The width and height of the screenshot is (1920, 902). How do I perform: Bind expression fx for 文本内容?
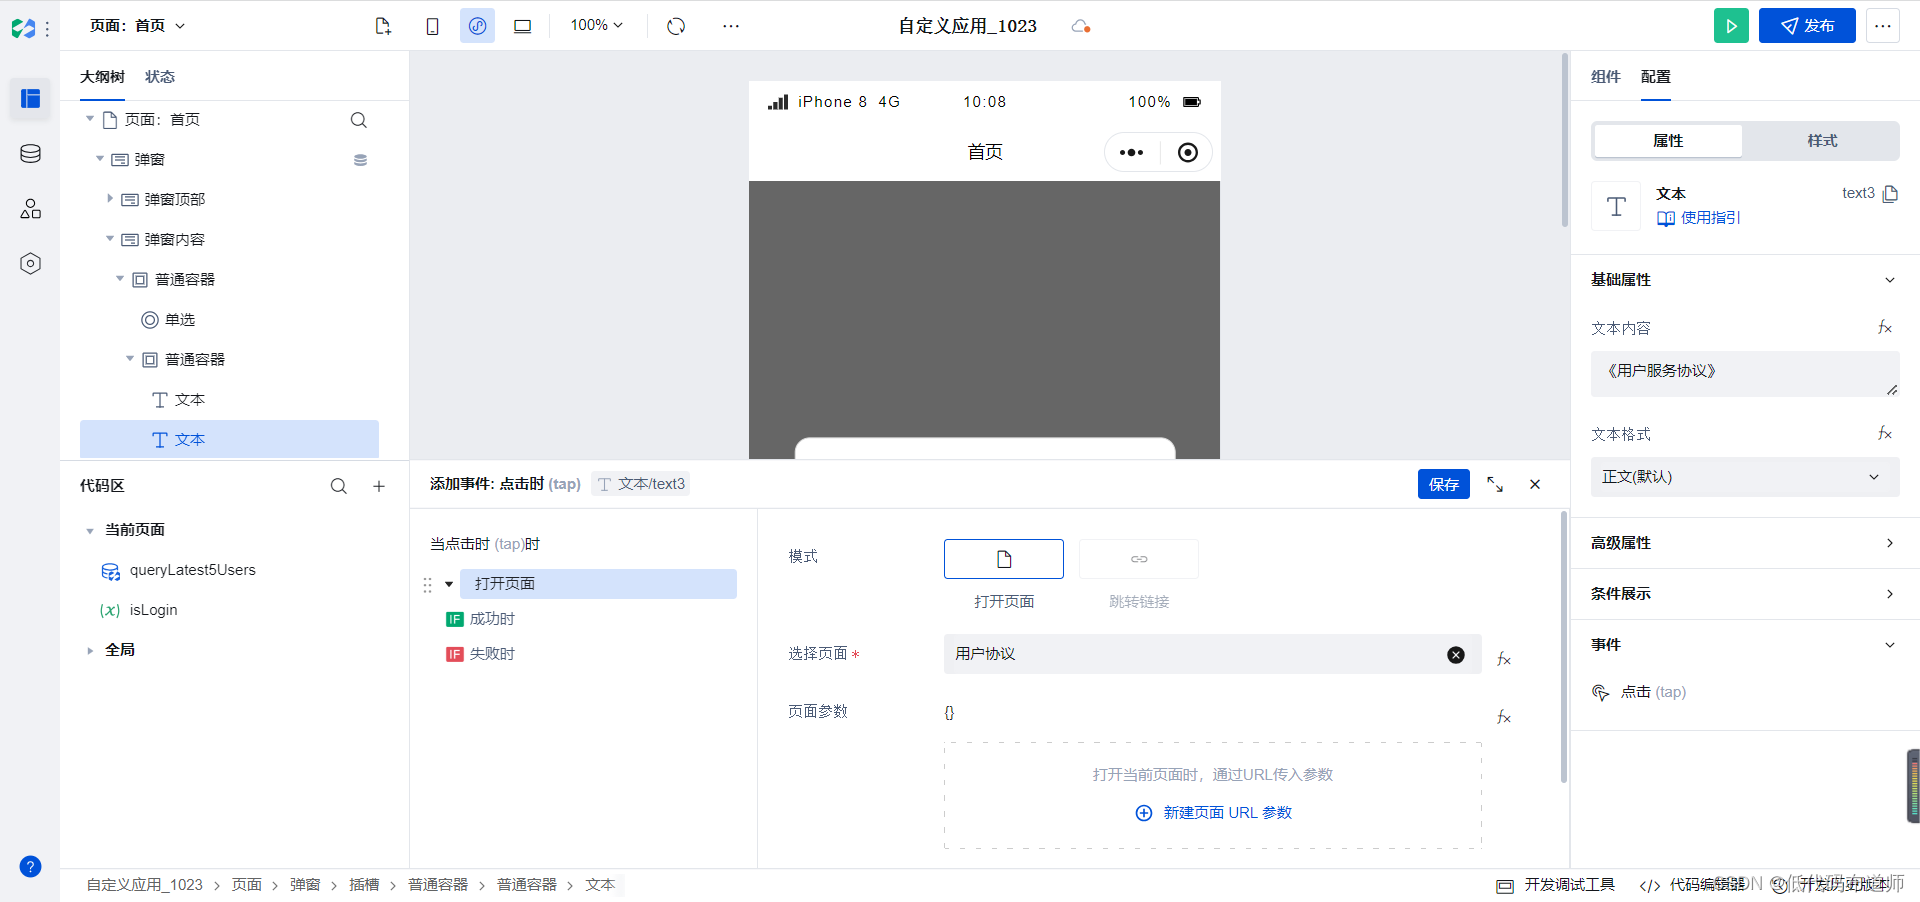click(1885, 327)
